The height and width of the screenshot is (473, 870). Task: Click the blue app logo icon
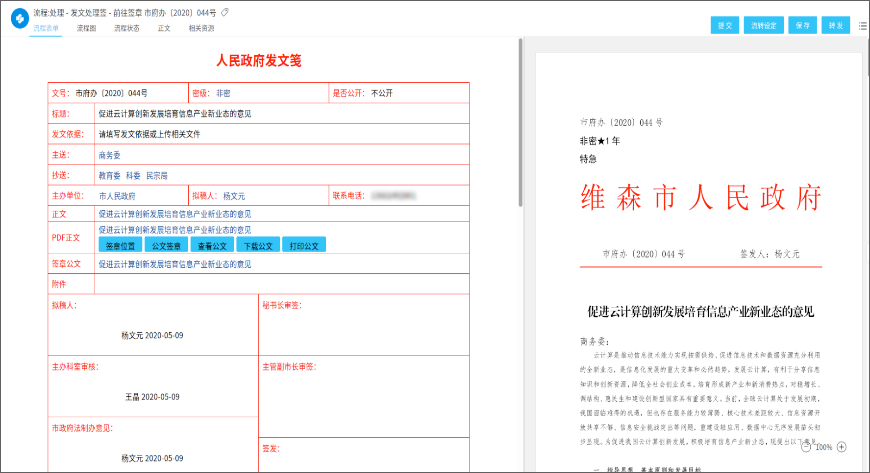pos(16,18)
